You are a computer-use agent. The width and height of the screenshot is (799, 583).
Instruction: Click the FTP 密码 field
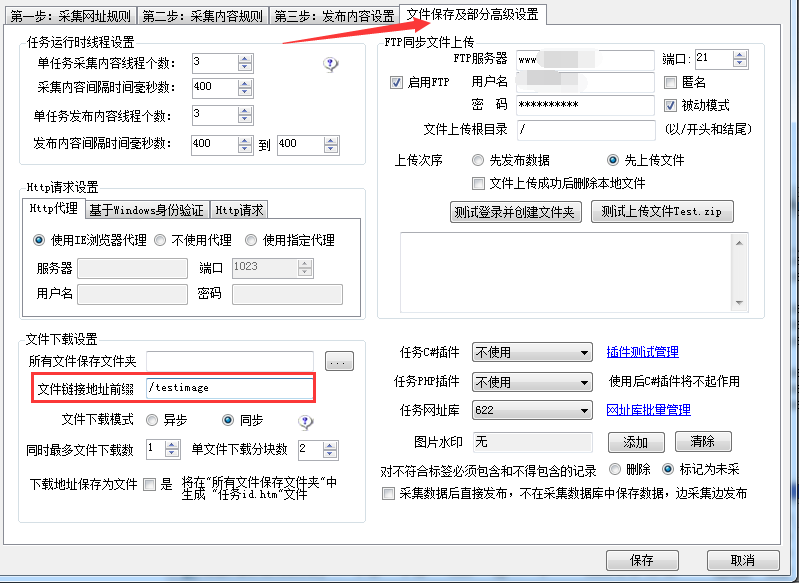click(585, 105)
